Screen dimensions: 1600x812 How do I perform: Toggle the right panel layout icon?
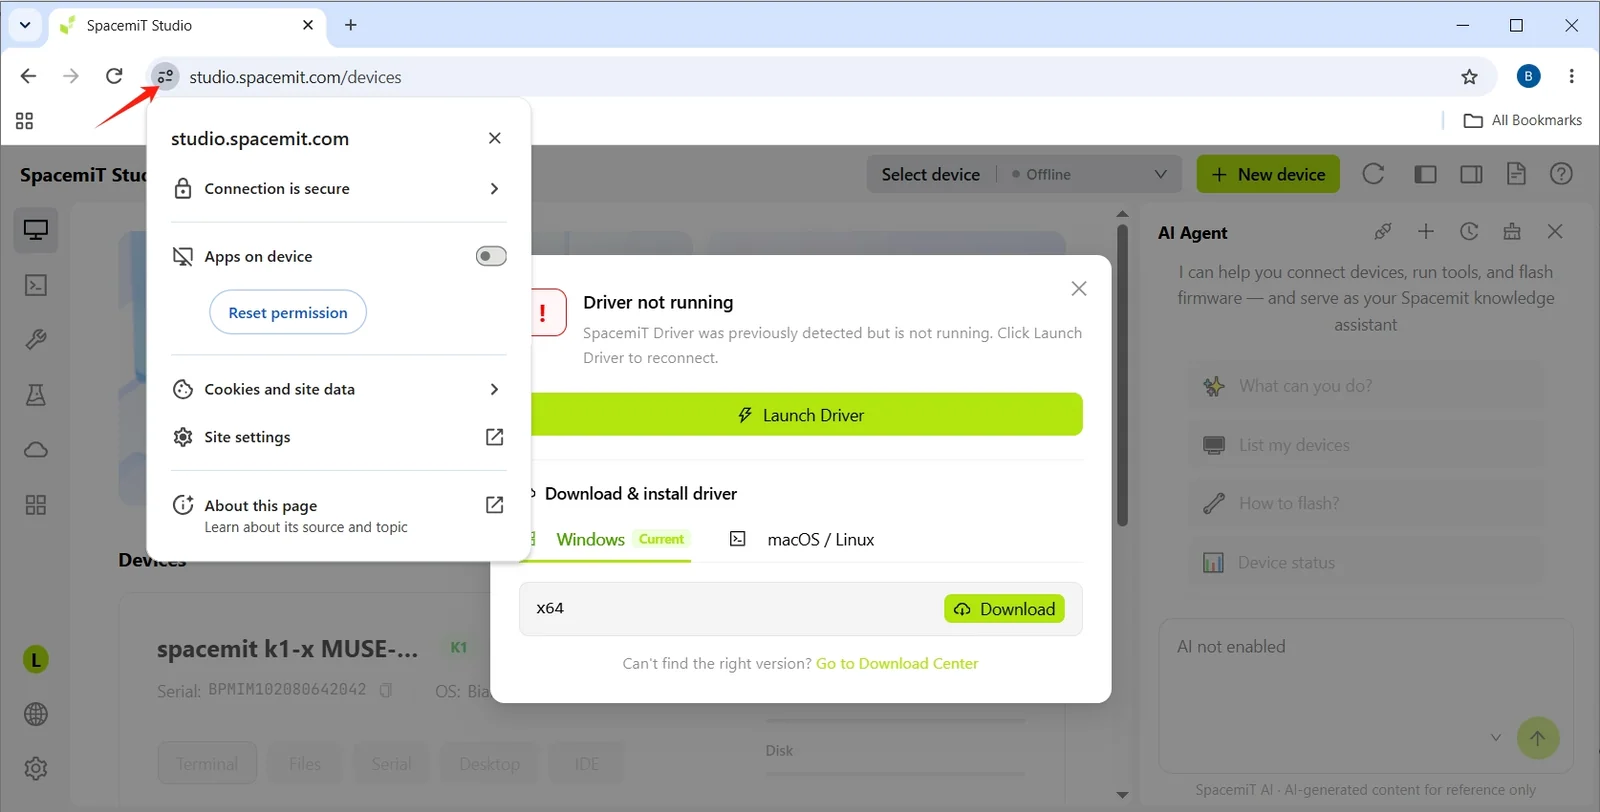coord(1471,174)
